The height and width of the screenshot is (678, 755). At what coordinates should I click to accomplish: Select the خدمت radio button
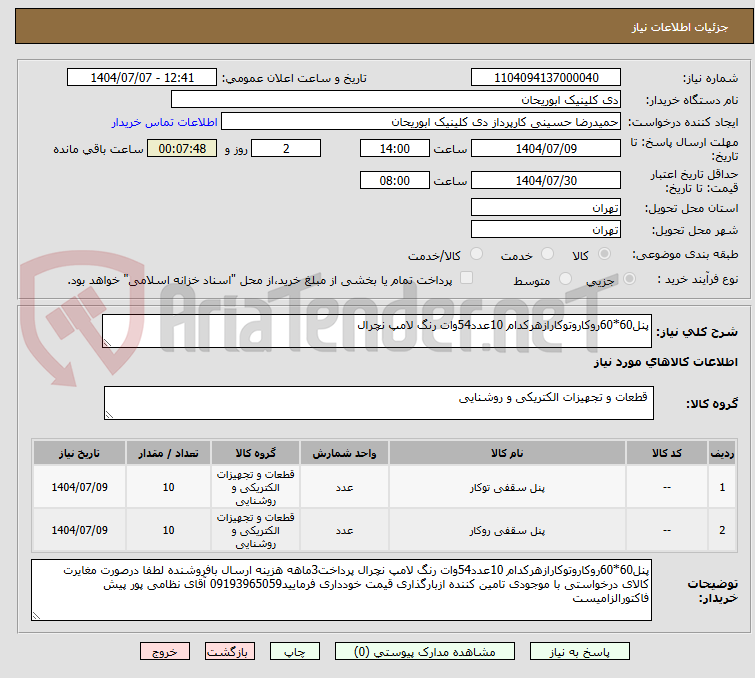tap(547, 254)
